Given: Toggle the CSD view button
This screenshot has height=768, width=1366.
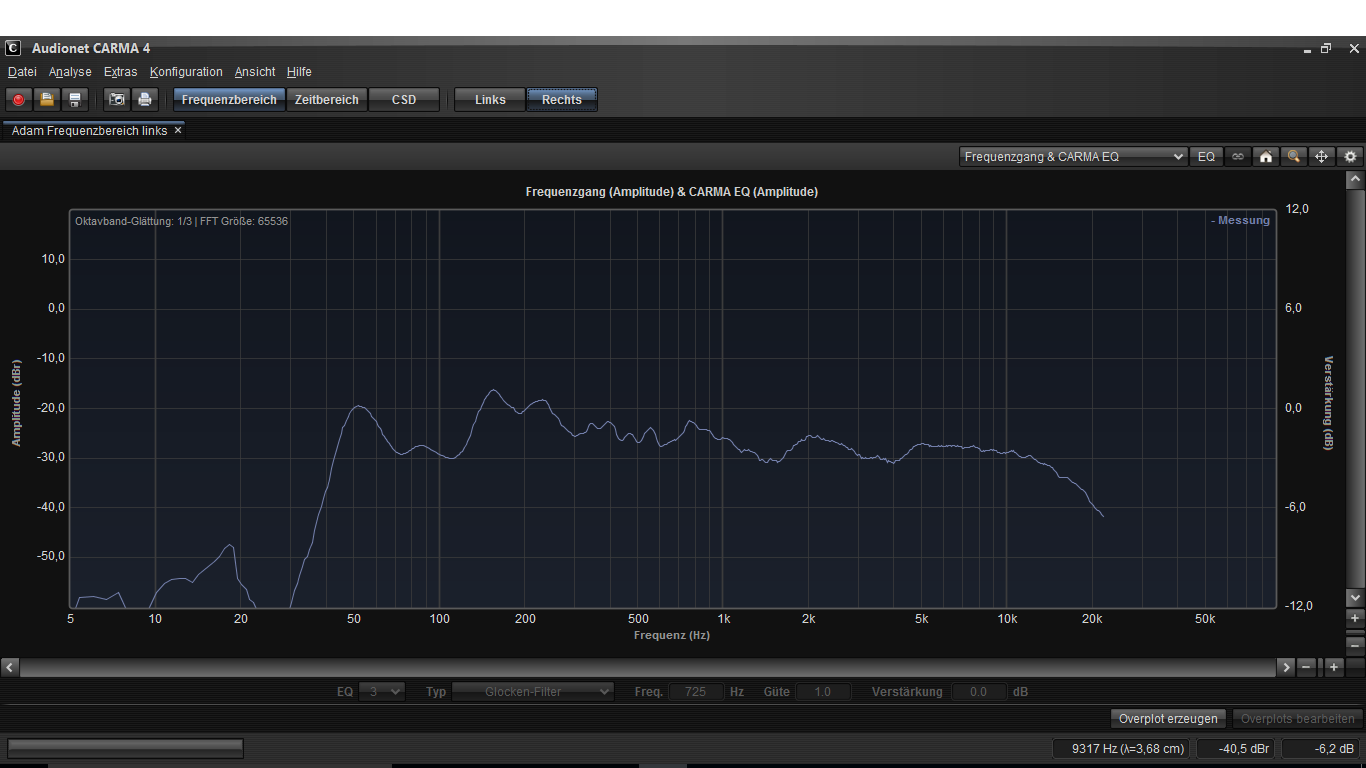Looking at the screenshot, I should point(404,99).
